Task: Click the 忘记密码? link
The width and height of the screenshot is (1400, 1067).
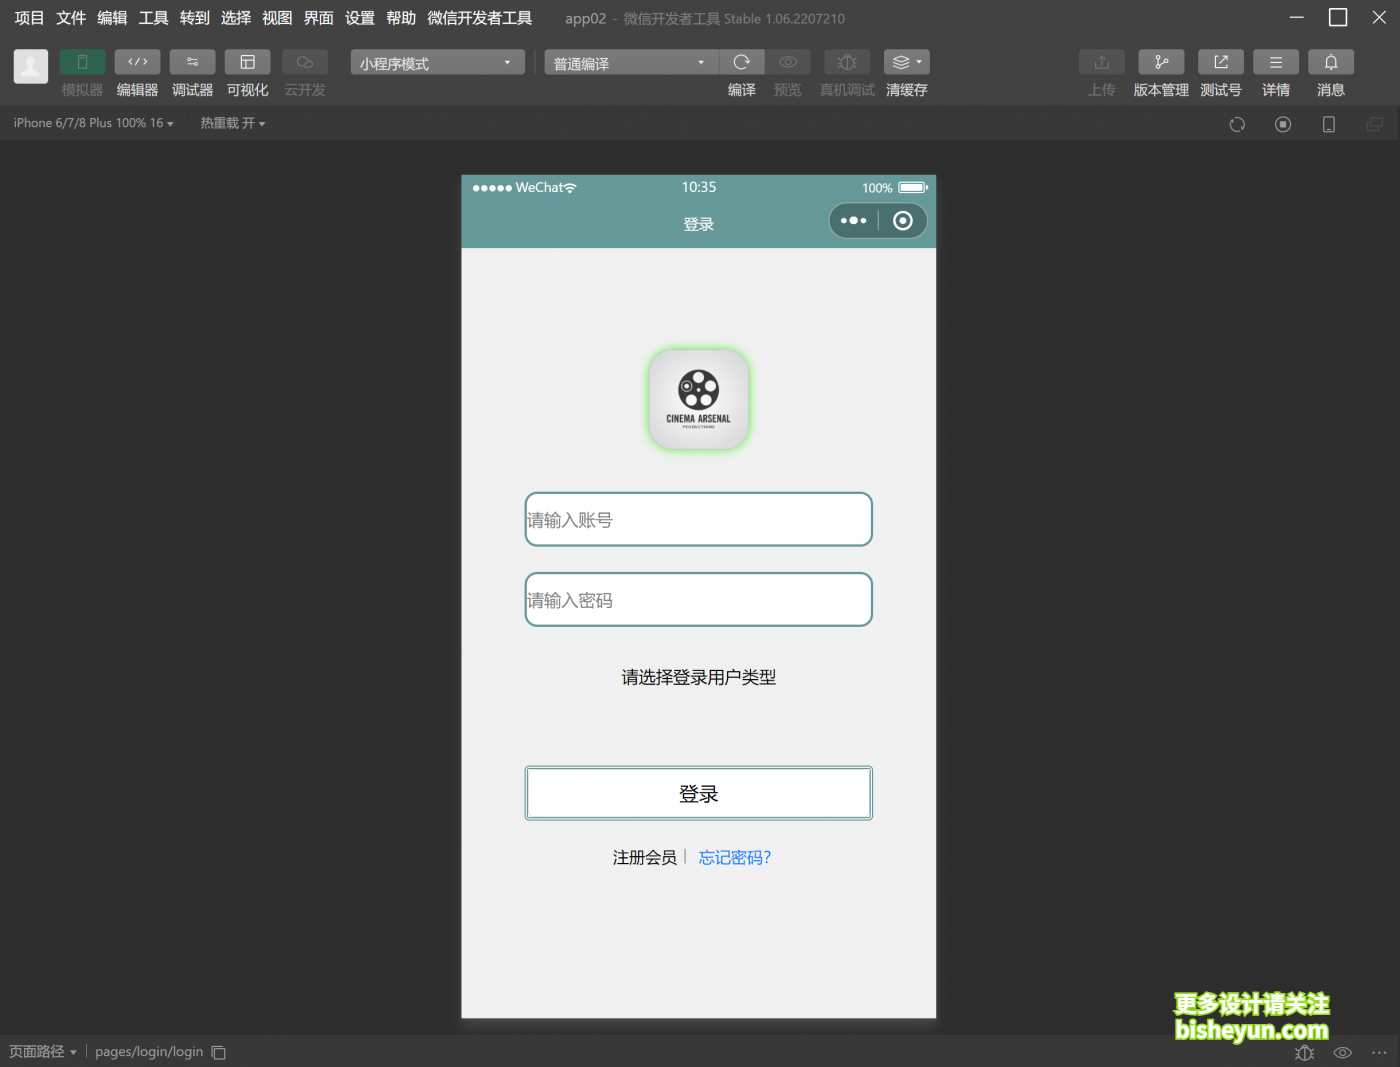Action: pos(735,857)
